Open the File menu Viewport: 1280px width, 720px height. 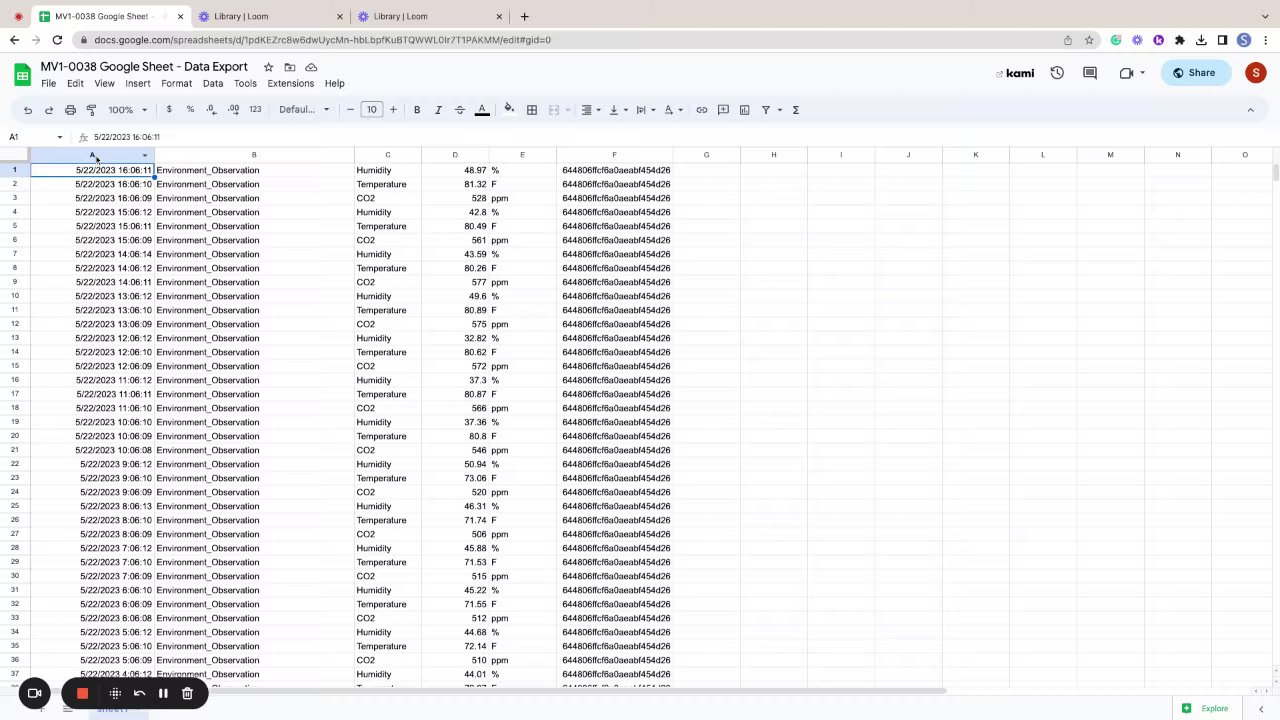48,84
